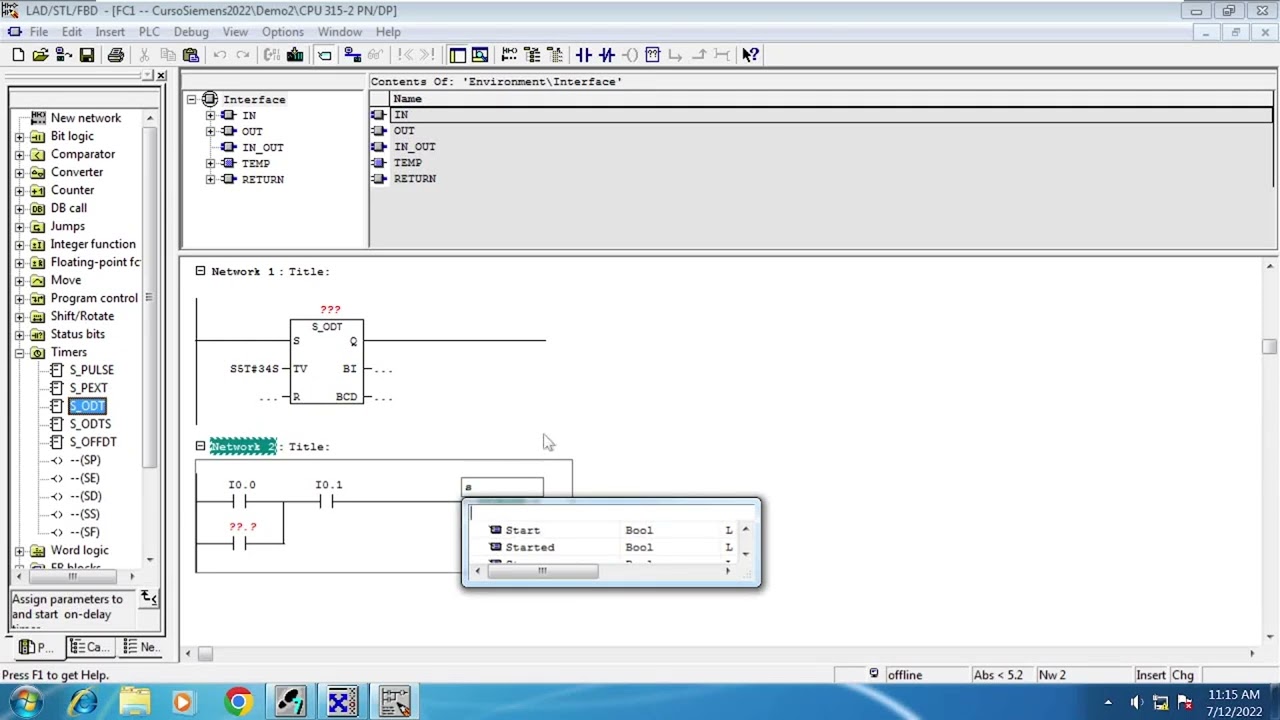Click the I0.1 contact in Network 2

coord(327,501)
